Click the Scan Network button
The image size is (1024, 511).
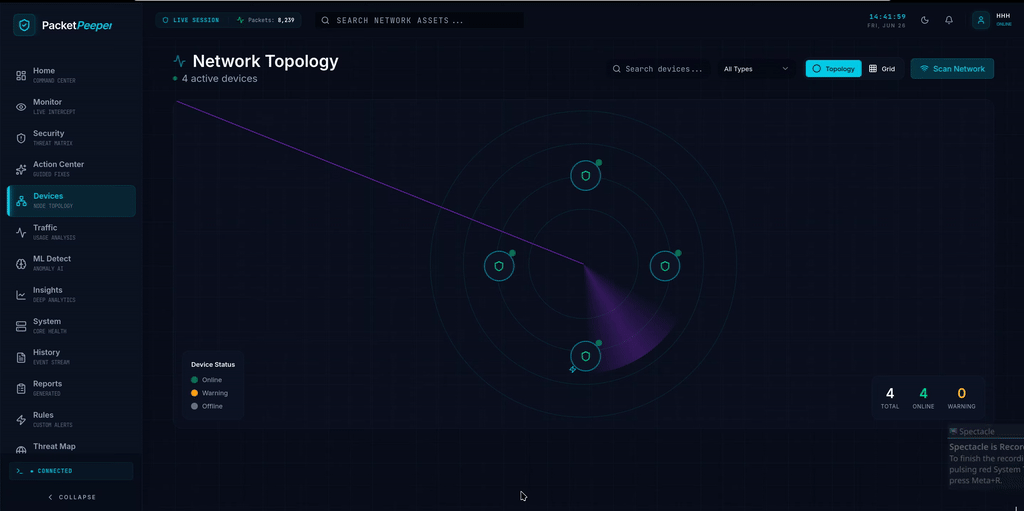click(952, 69)
